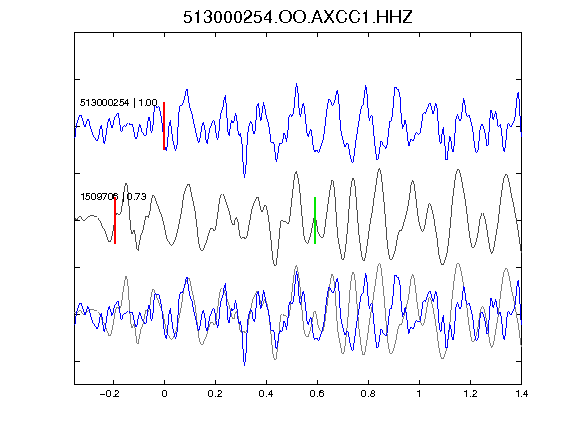This screenshot has width=576, height=432.
Task: Click the x-axis tick label 1.4
Action: [x=521, y=394]
